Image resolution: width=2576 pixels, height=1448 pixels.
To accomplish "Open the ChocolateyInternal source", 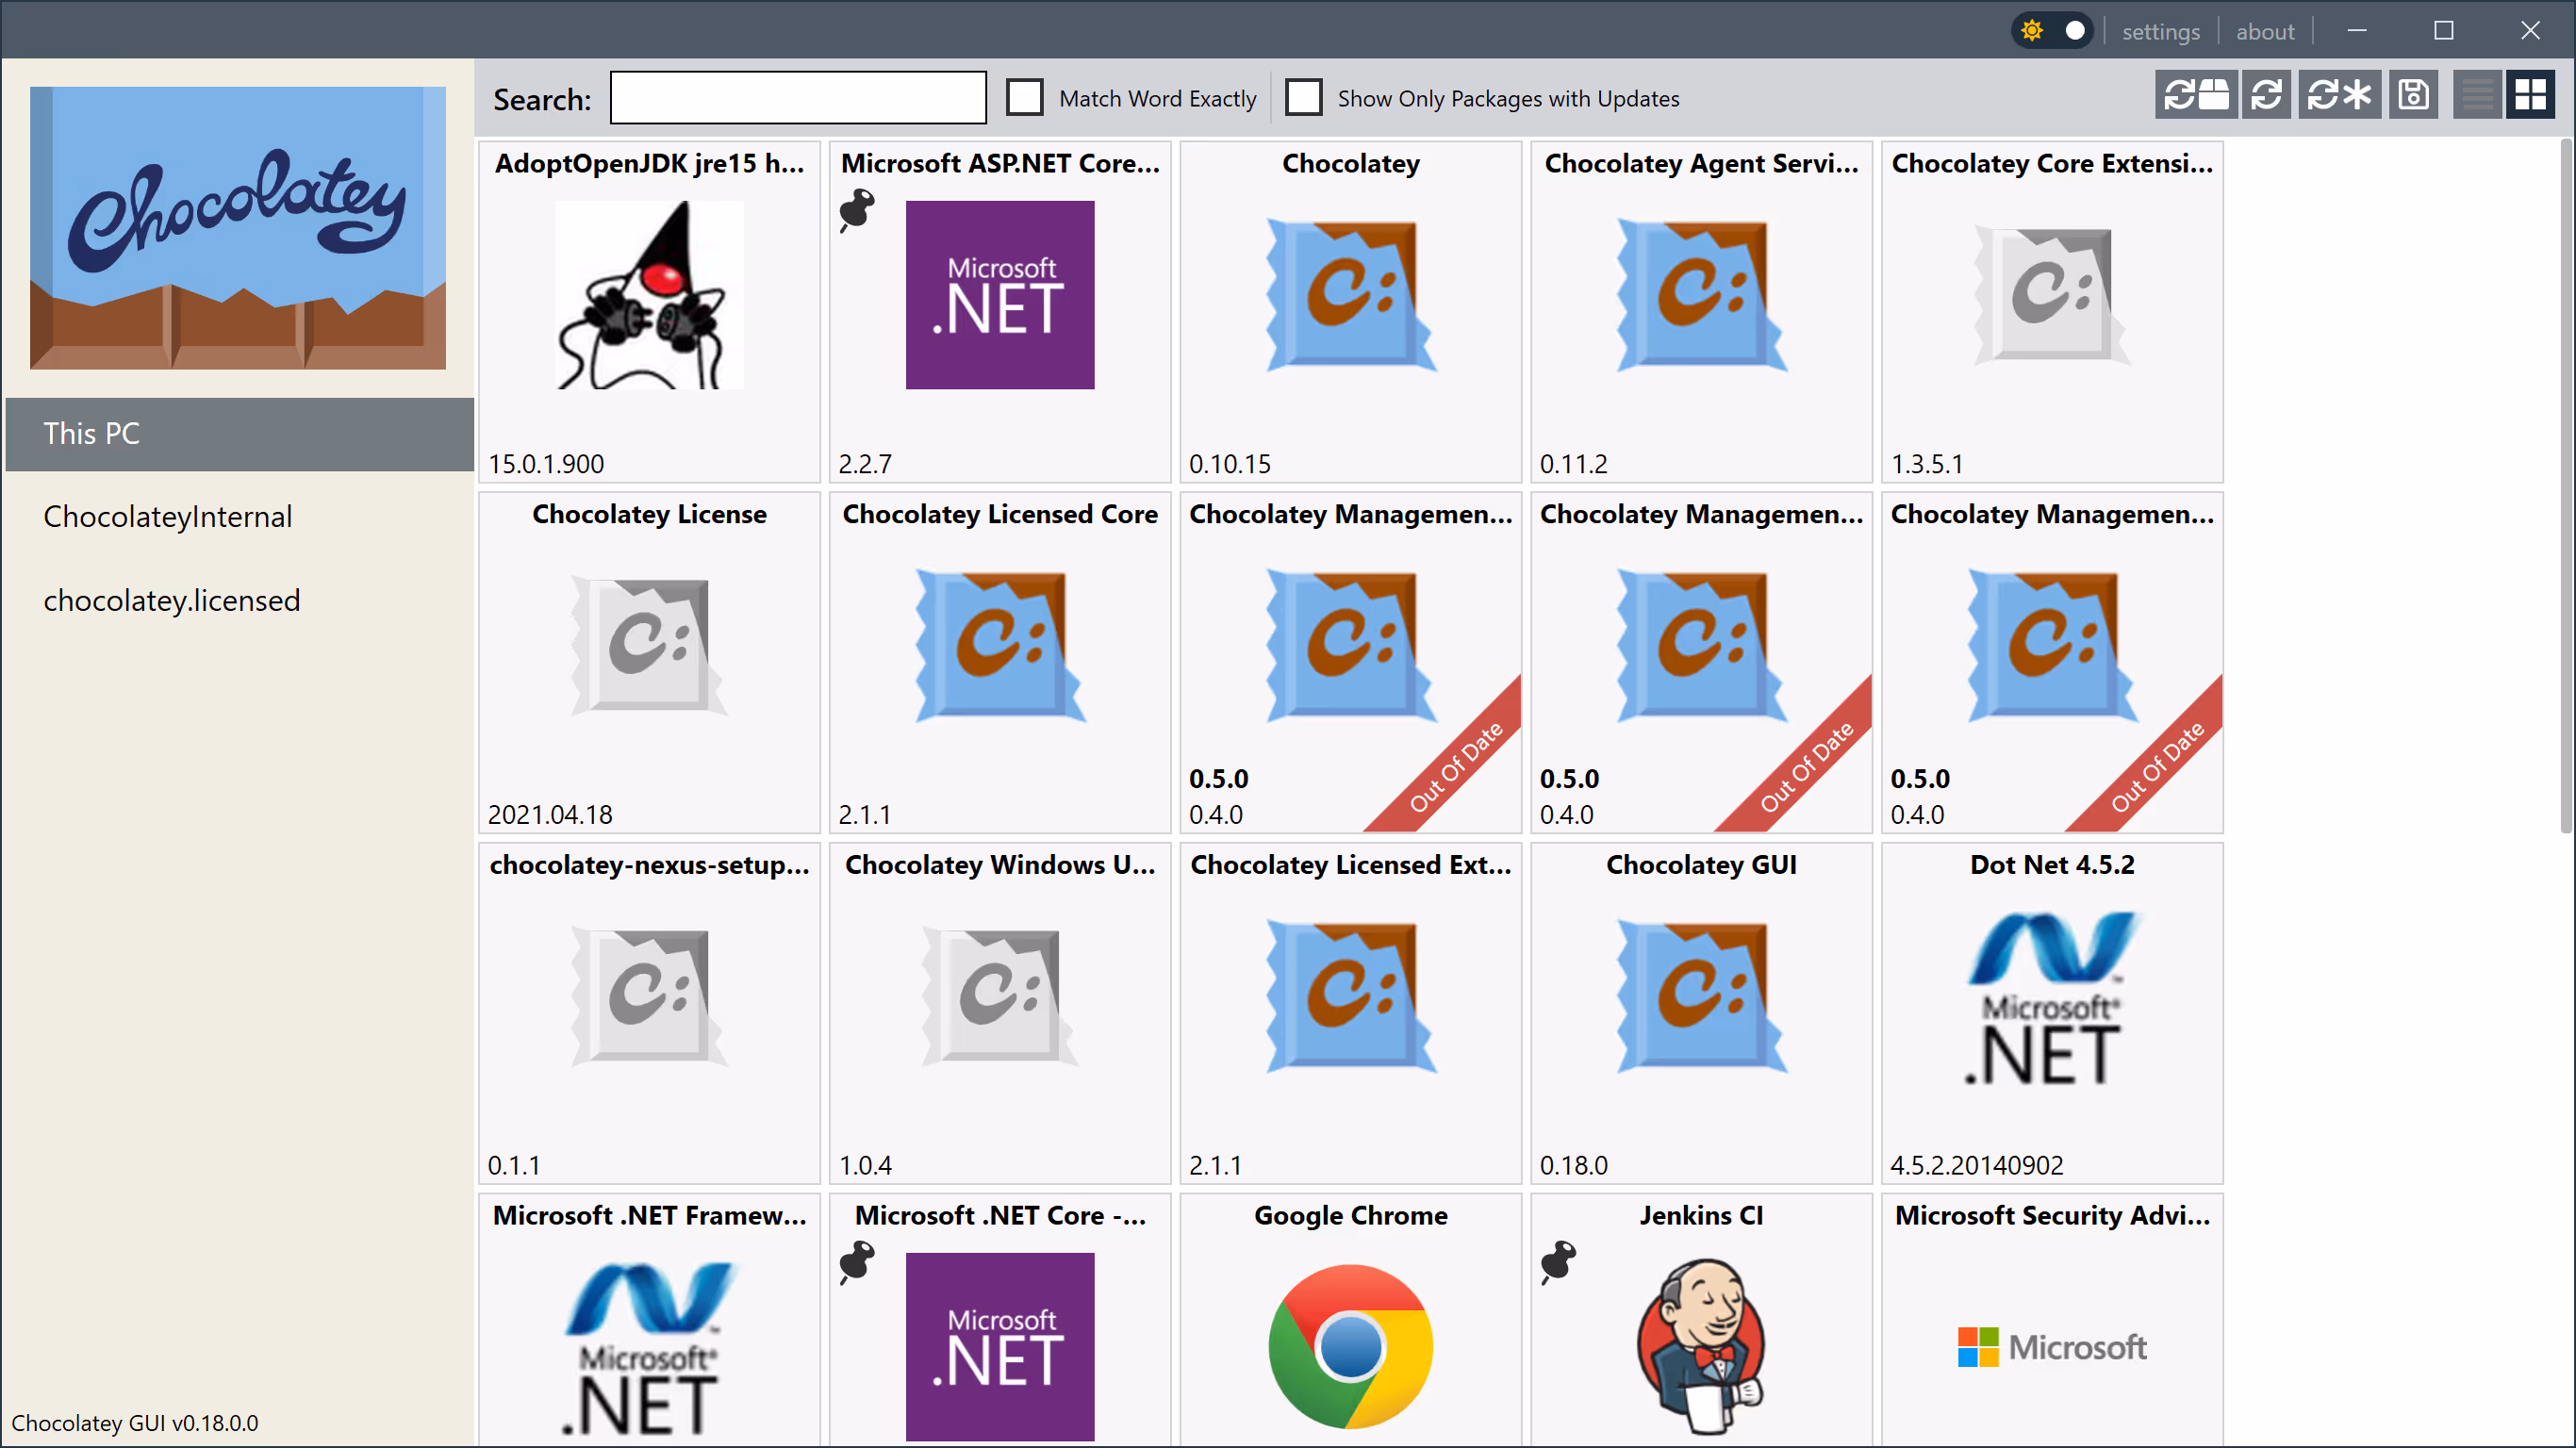I will pos(168,517).
